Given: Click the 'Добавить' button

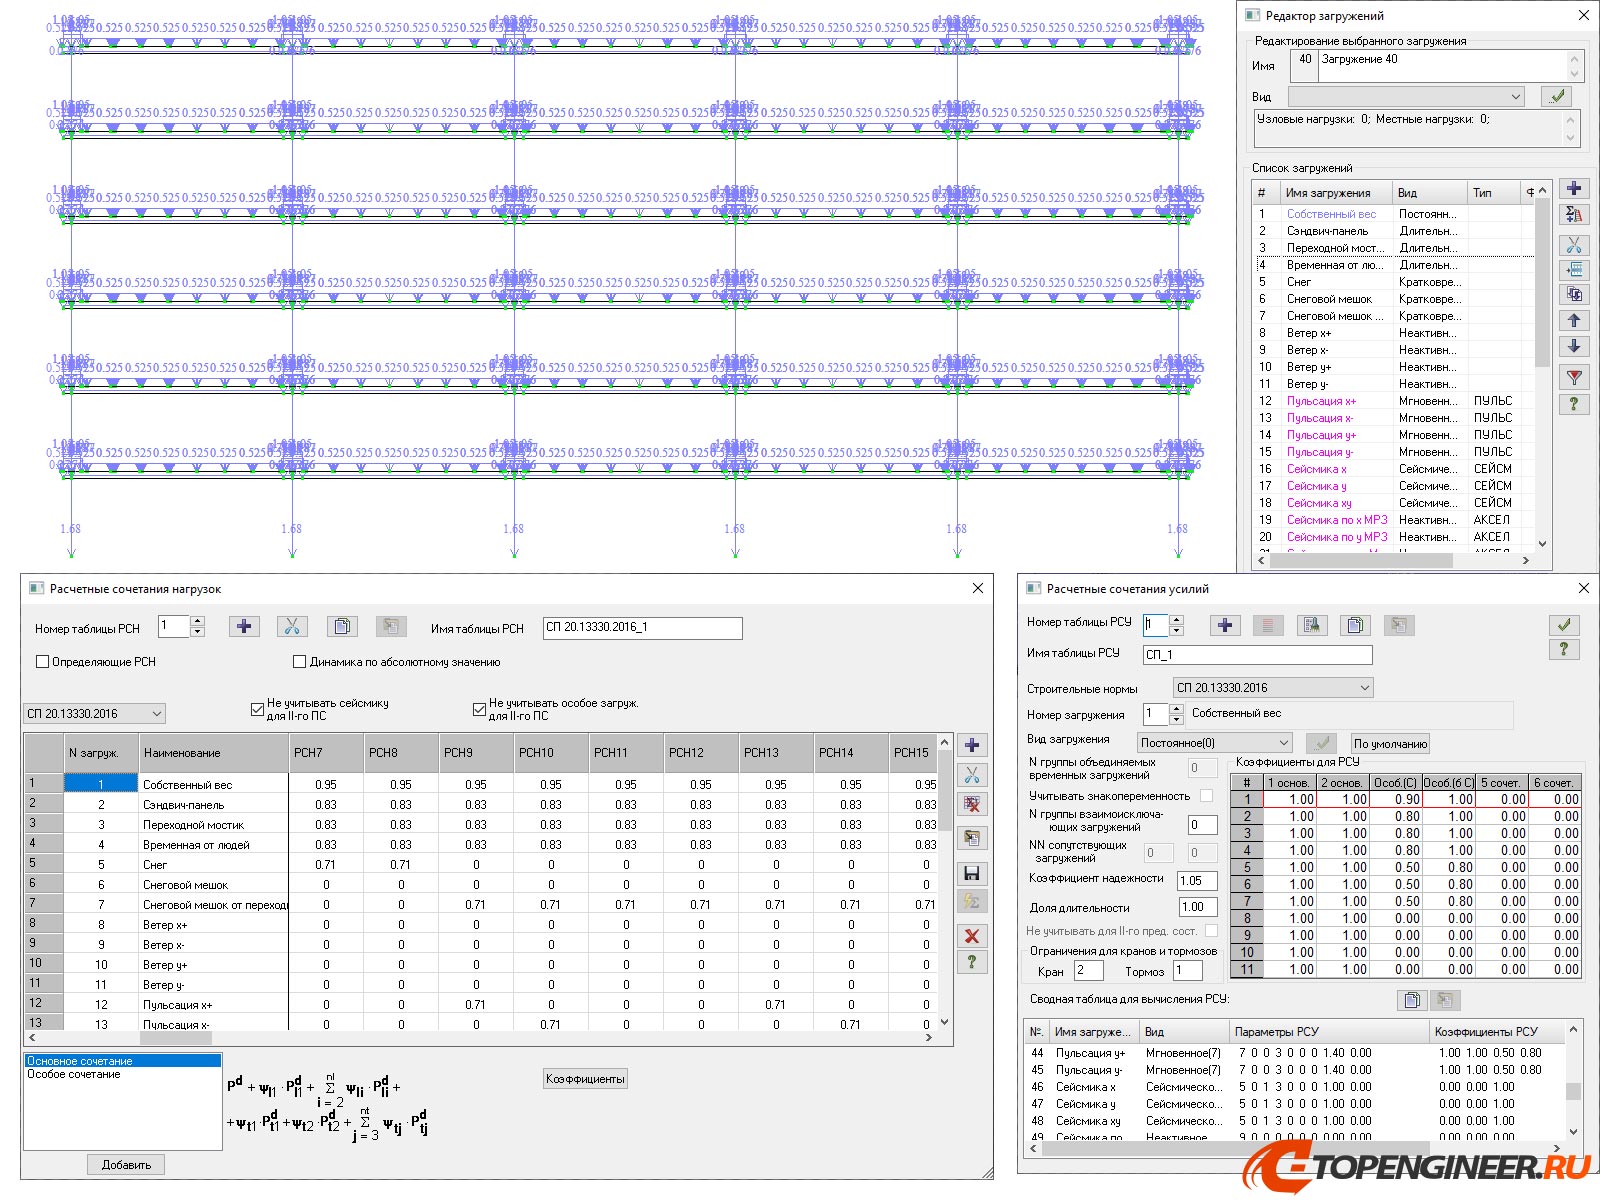Looking at the screenshot, I should pyautogui.click(x=126, y=1165).
